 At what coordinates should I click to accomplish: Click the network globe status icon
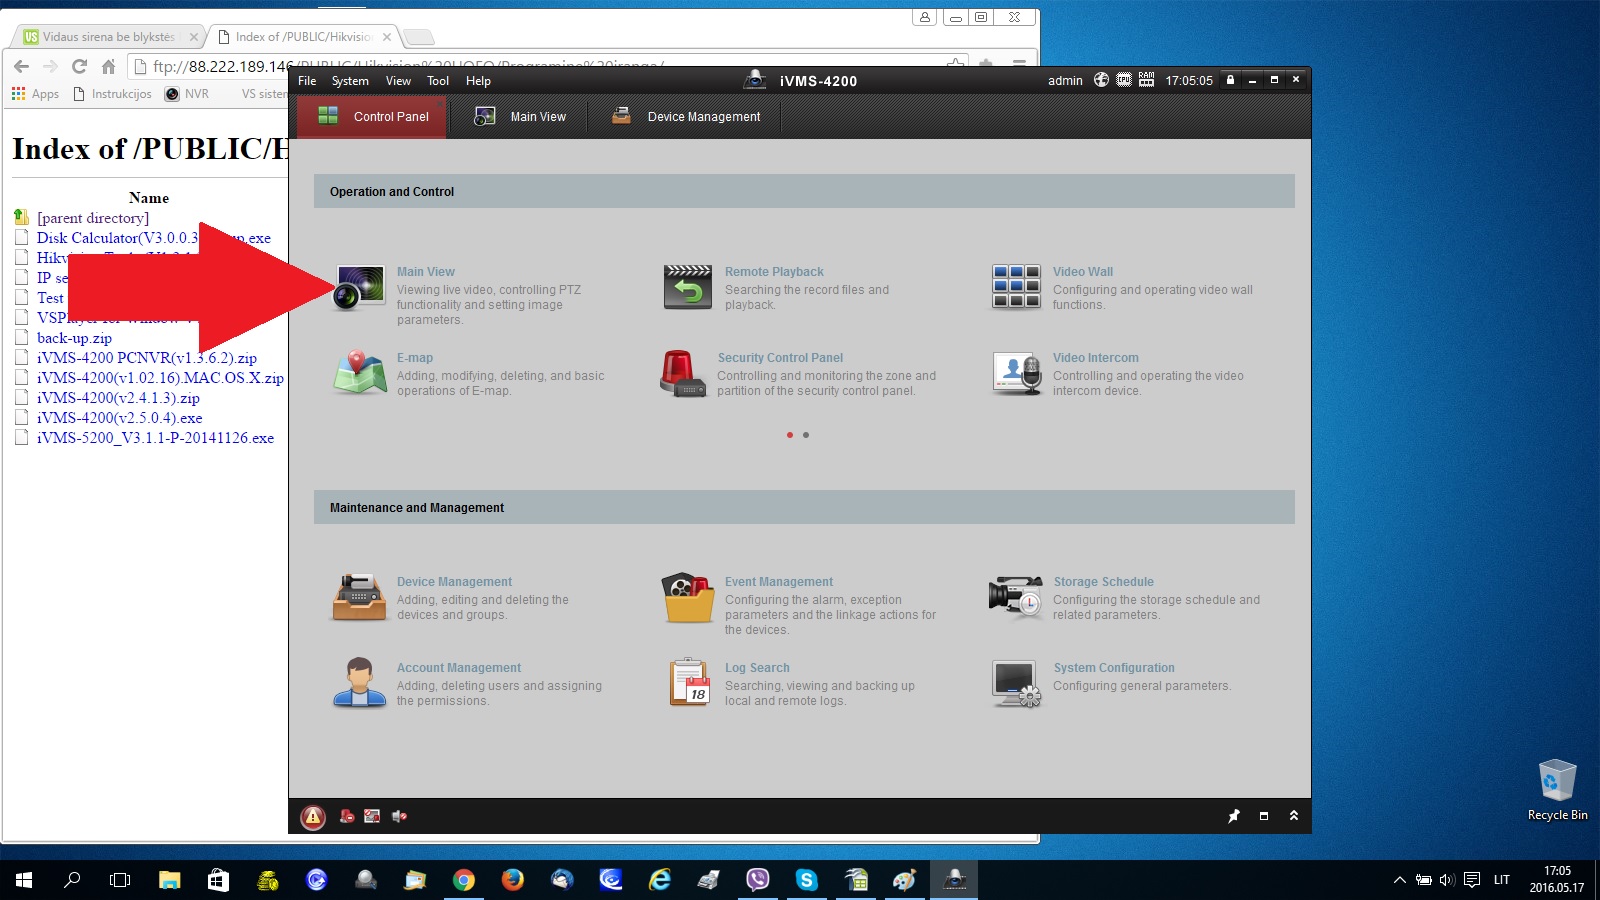[1101, 80]
